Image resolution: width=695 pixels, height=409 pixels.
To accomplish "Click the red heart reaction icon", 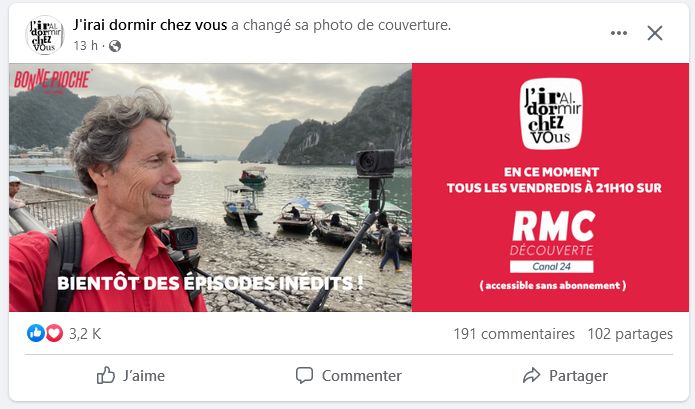I will tap(54, 333).
